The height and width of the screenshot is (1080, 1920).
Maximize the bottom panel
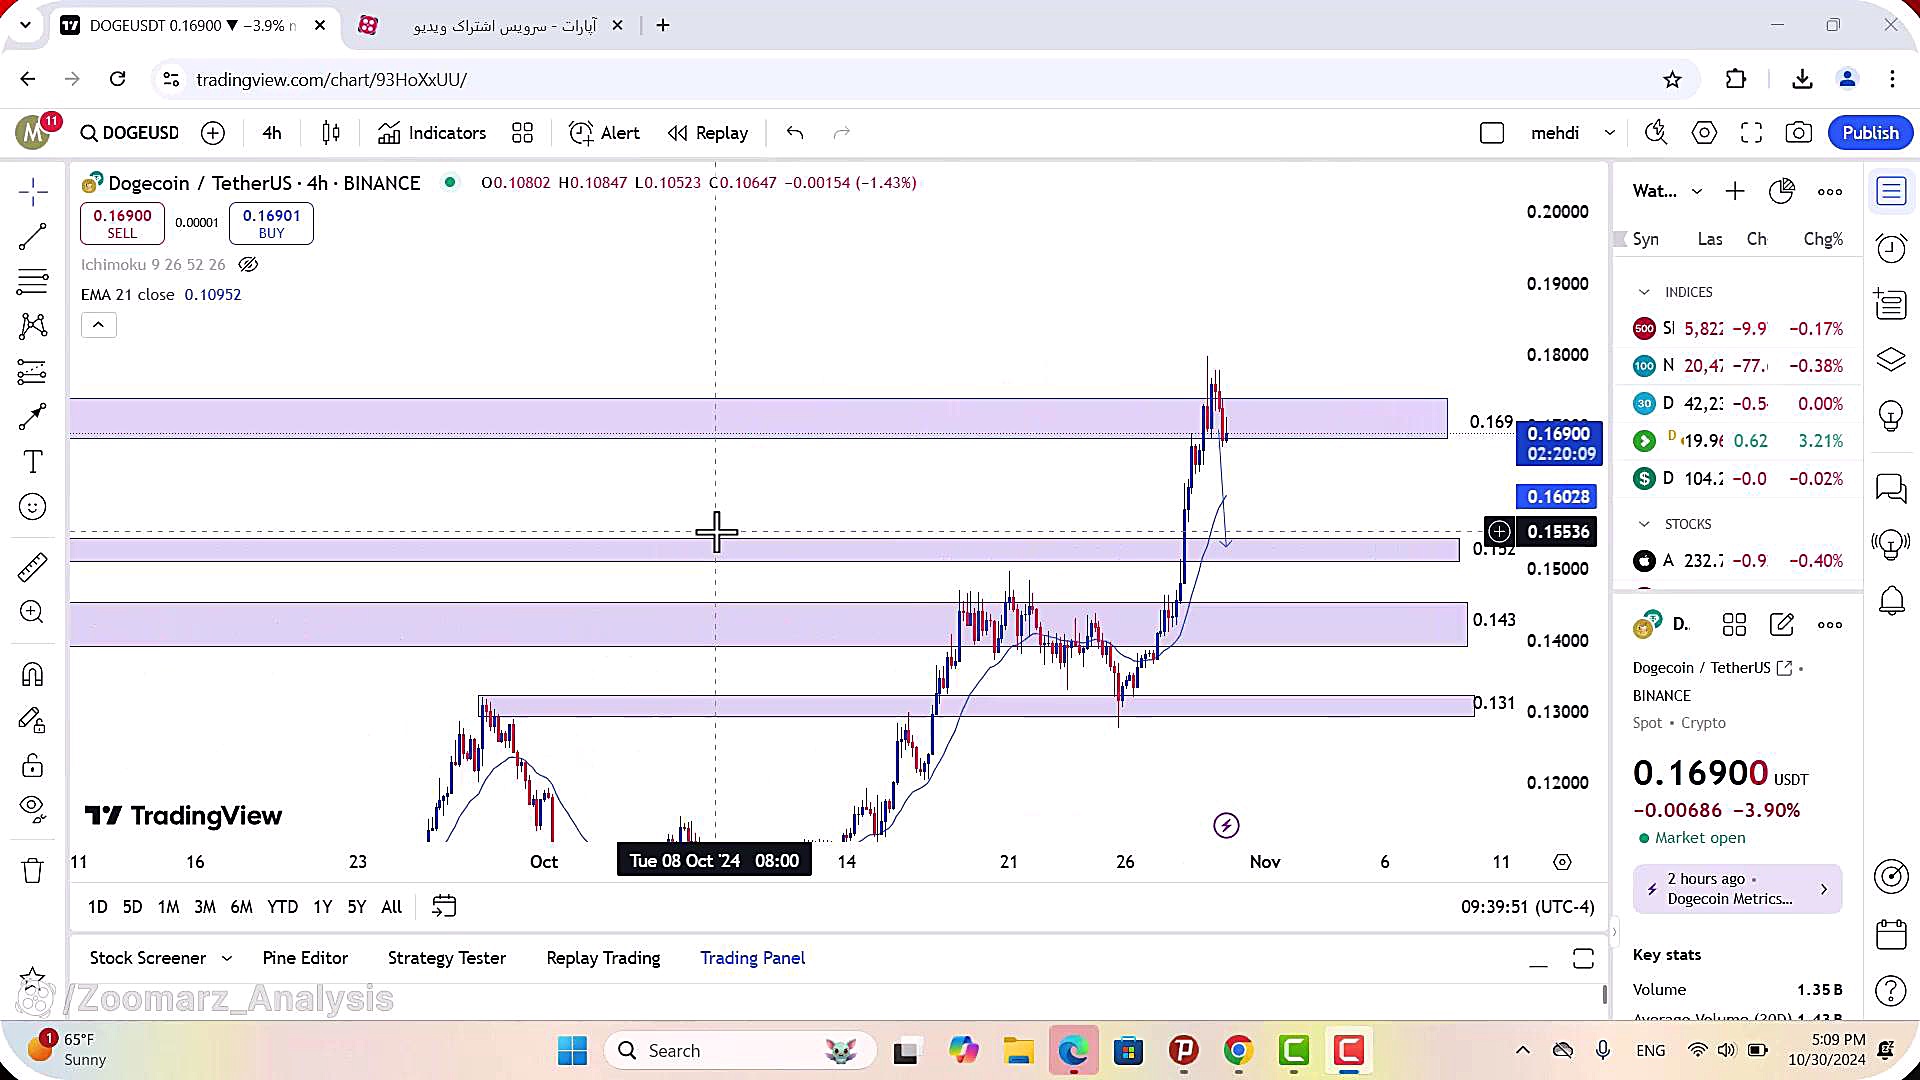point(1583,959)
